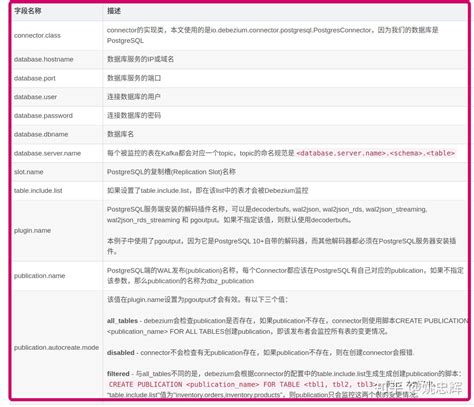Click the table.include.list field name
Image resolution: width=474 pixels, height=407 pixels.
[38, 191]
